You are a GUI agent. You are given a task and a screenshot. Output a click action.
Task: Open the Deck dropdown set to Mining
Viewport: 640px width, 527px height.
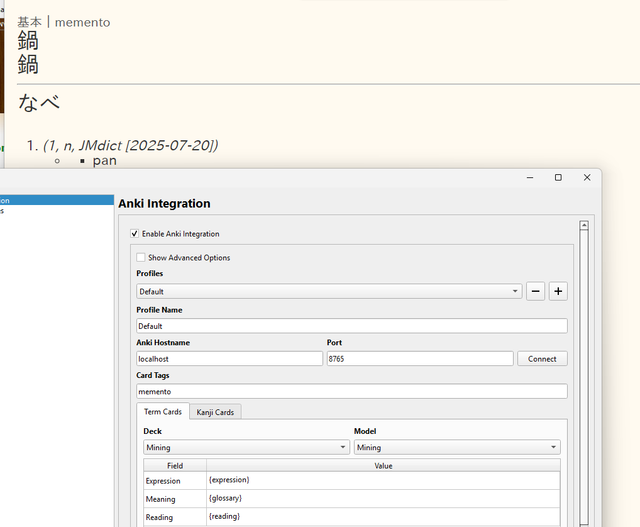[x=247, y=447]
